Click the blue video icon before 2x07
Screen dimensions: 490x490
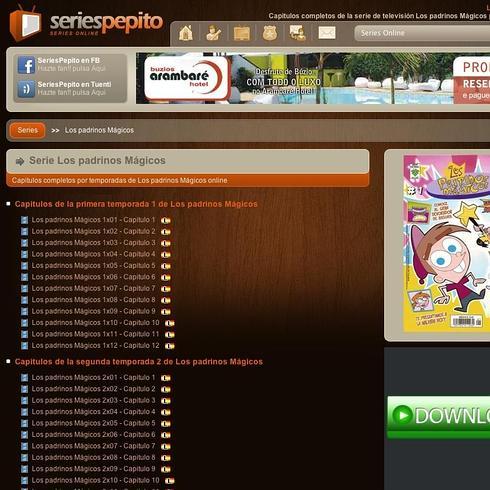[x=24, y=446]
